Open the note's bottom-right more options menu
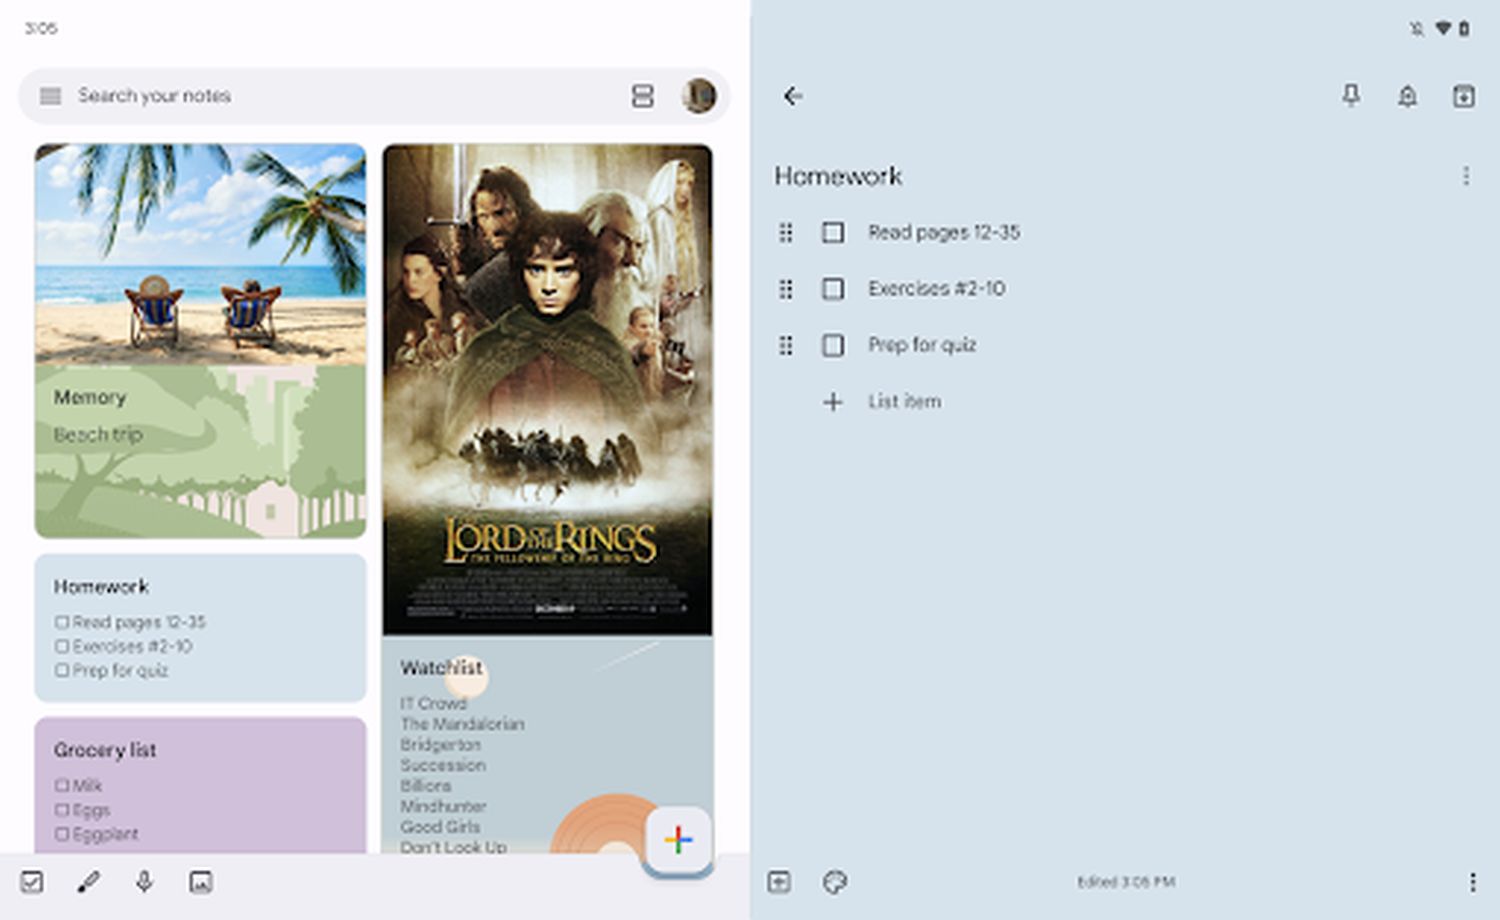This screenshot has height=920, width=1500. [1472, 882]
